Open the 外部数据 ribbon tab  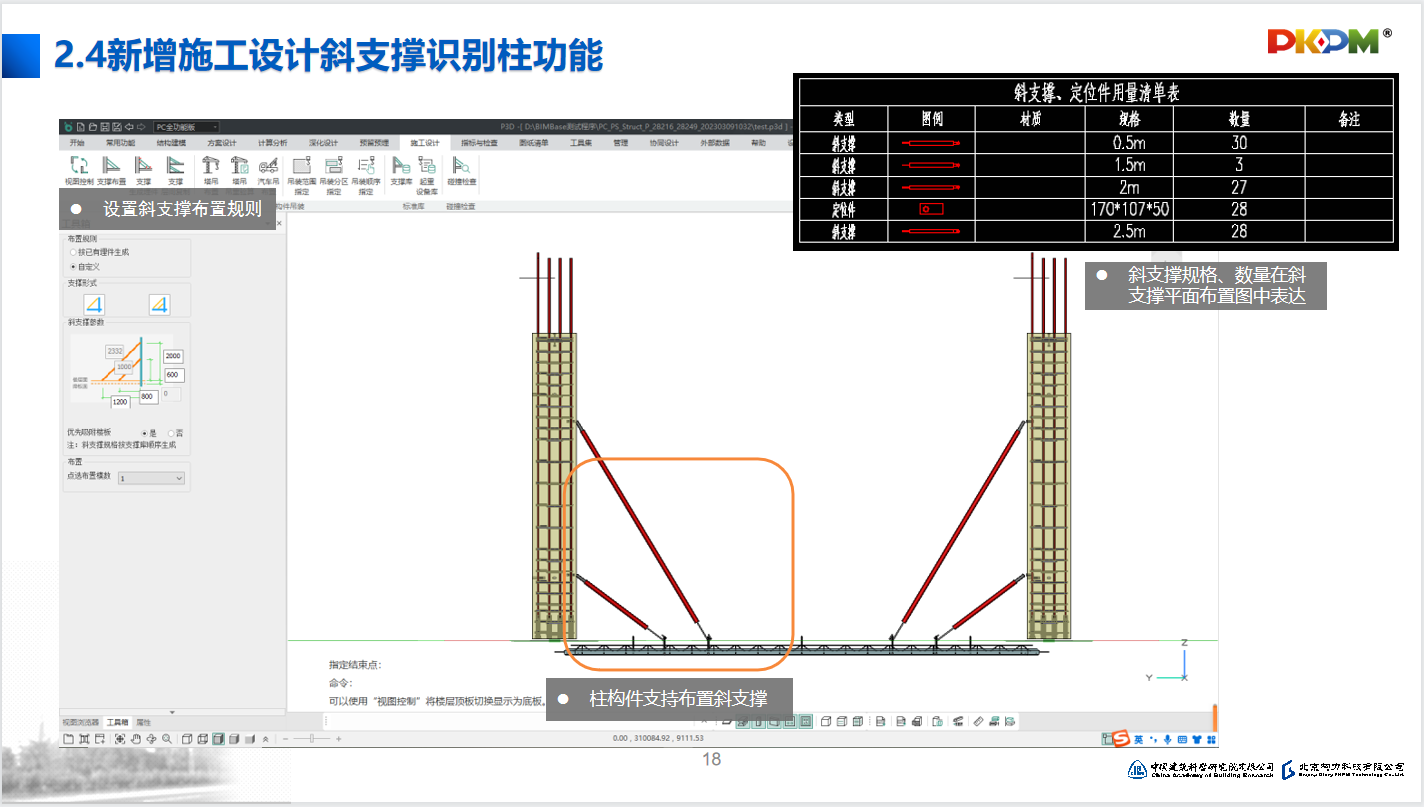tap(714, 143)
